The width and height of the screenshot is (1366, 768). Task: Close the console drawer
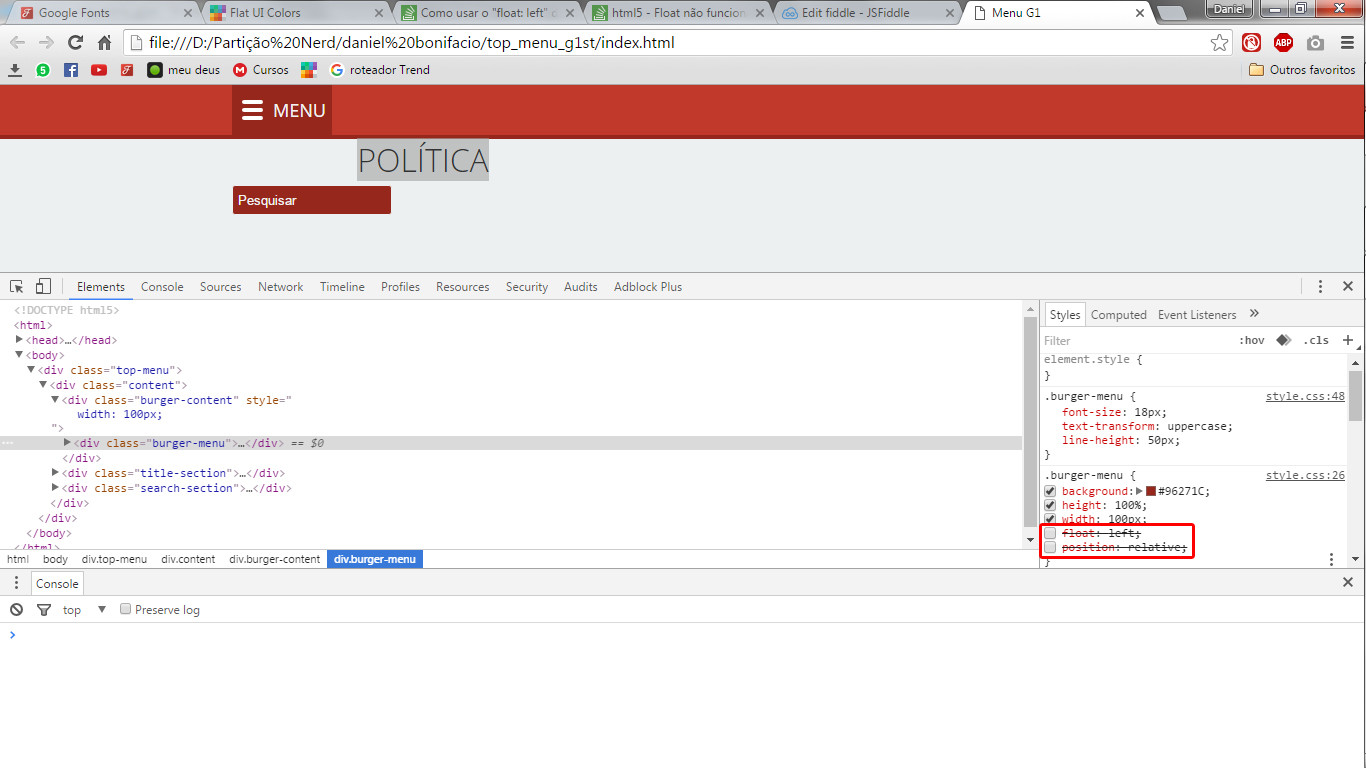(1348, 582)
